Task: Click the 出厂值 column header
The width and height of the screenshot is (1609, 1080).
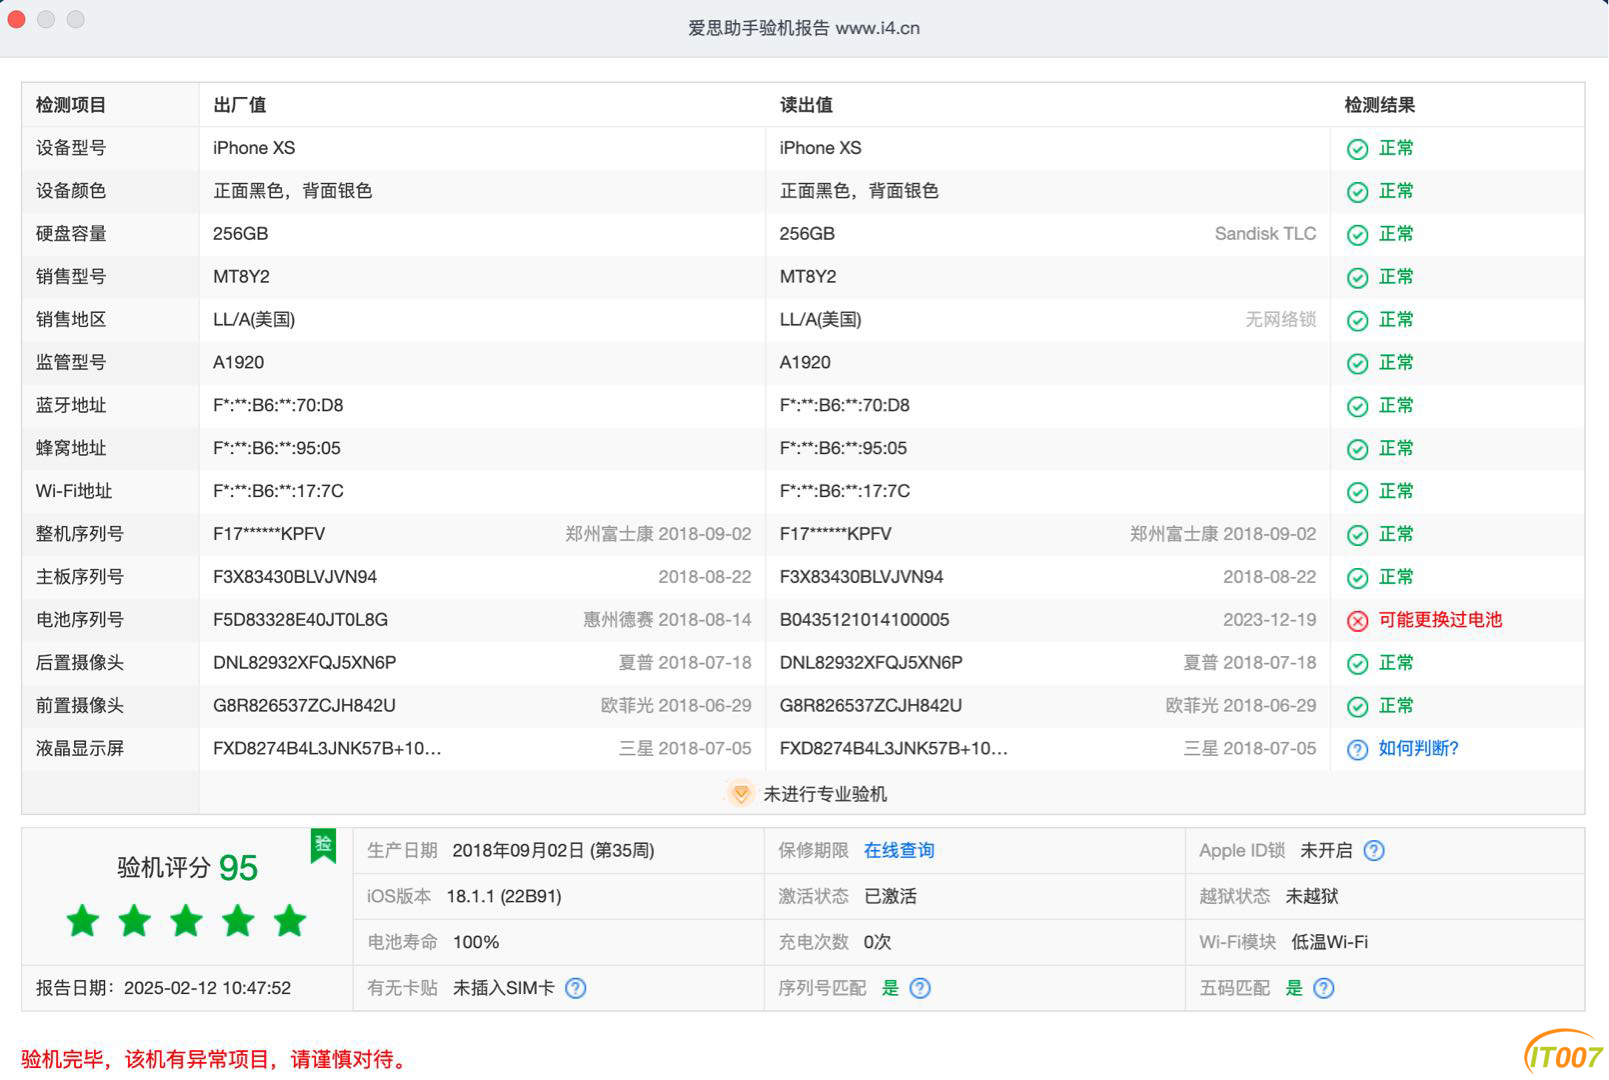Action: click(239, 105)
